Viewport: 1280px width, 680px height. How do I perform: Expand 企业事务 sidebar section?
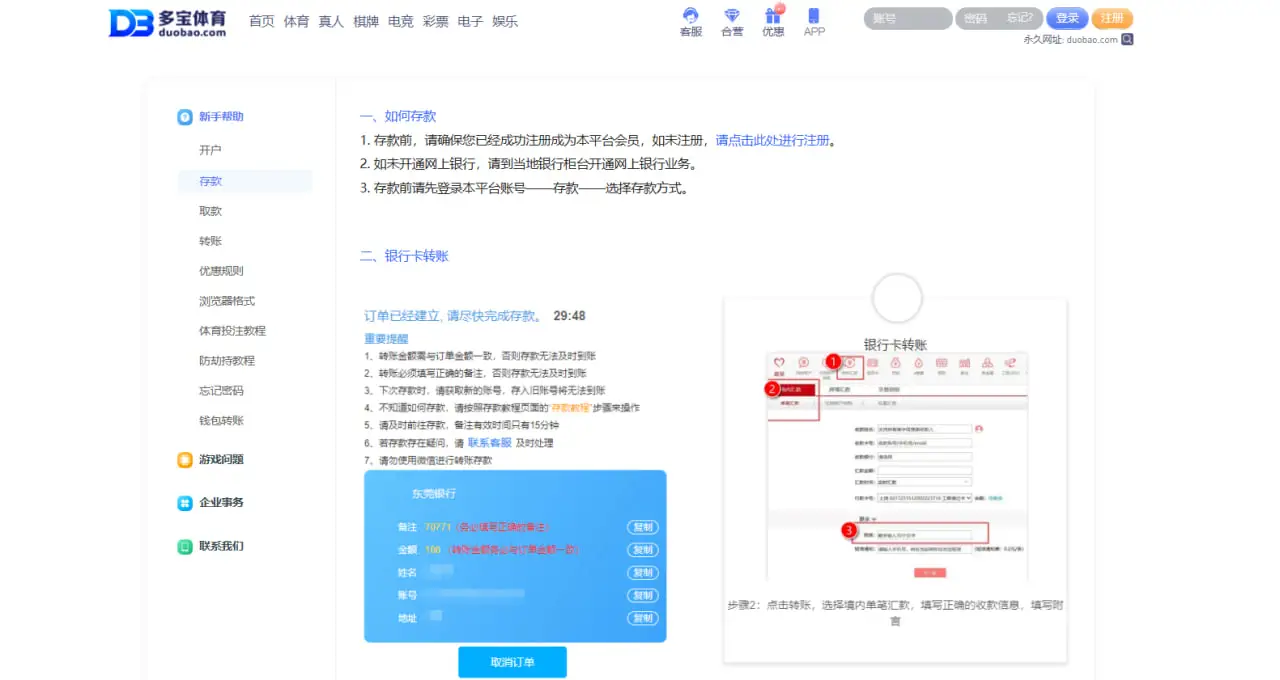(221, 503)
